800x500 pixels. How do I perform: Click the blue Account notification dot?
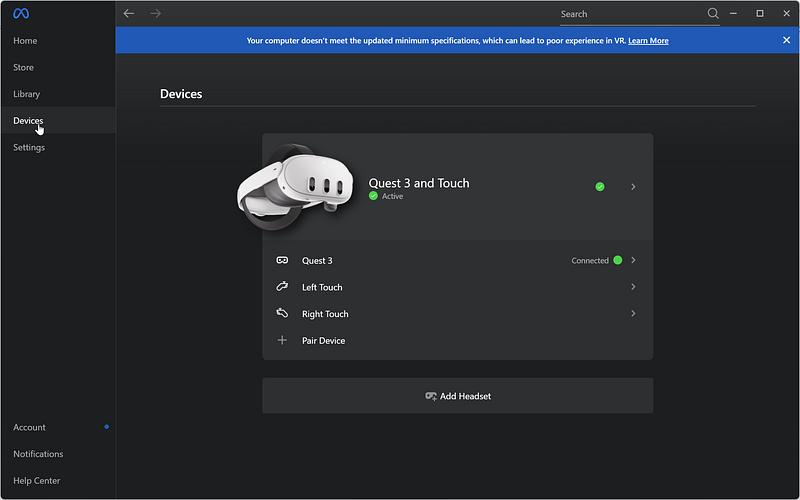pos(107,427)
